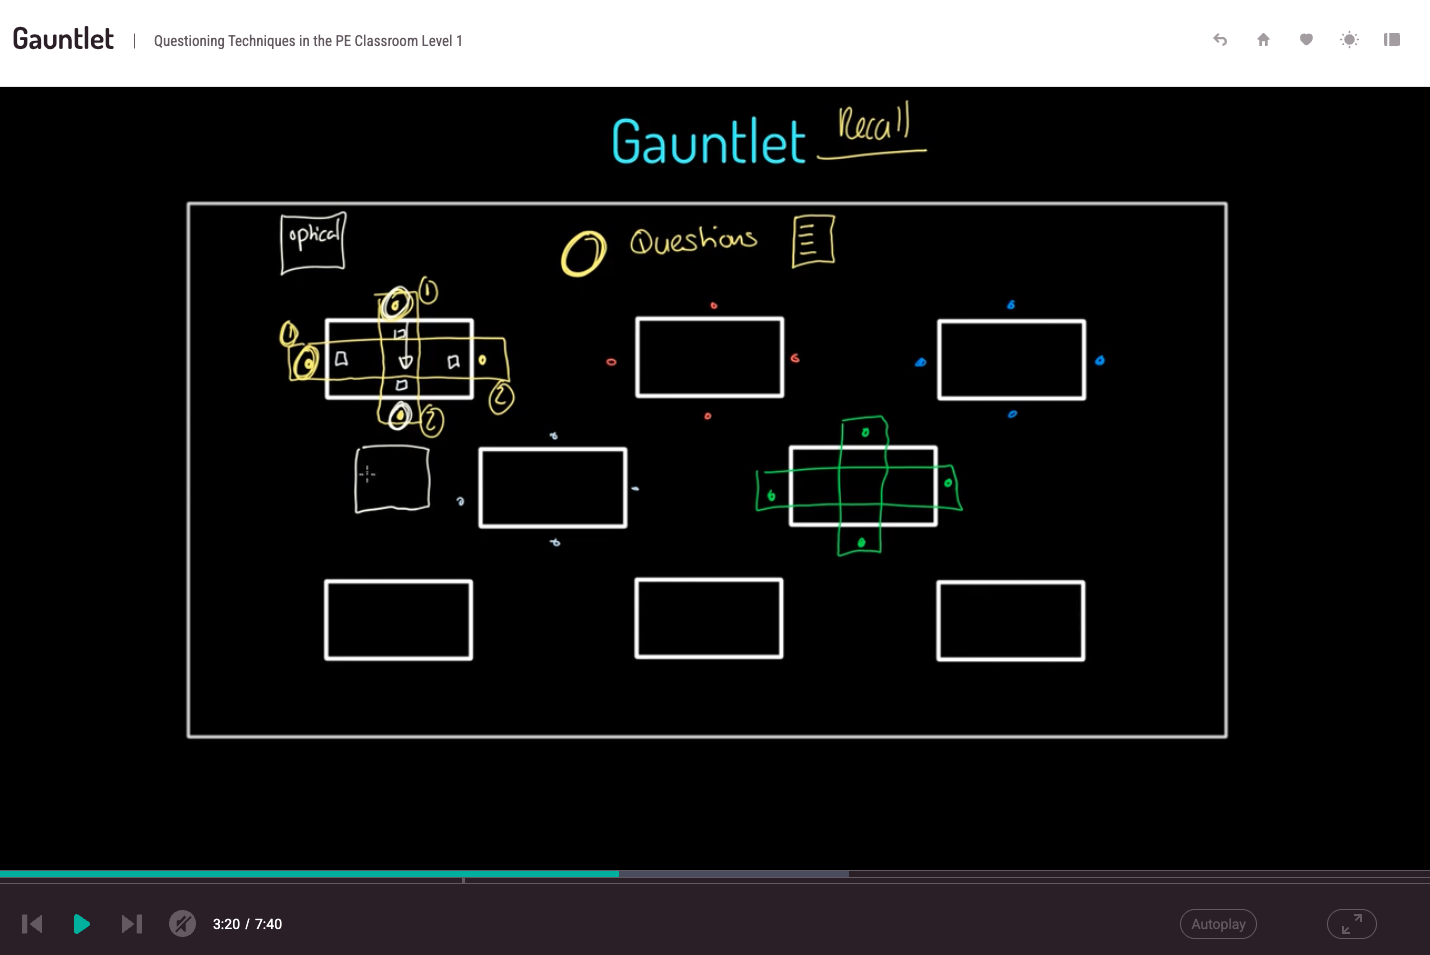
Task: Play the video
Action: (82, 924)
